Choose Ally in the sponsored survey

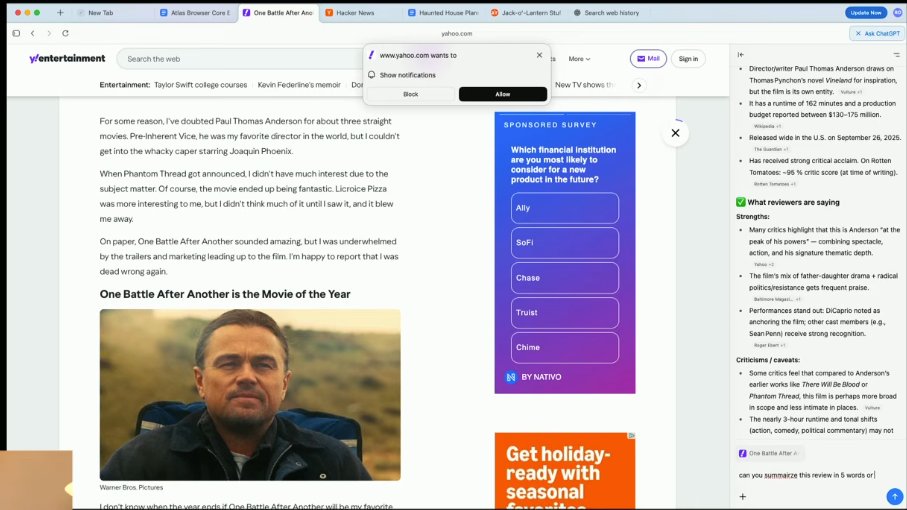tap(565, 208)
